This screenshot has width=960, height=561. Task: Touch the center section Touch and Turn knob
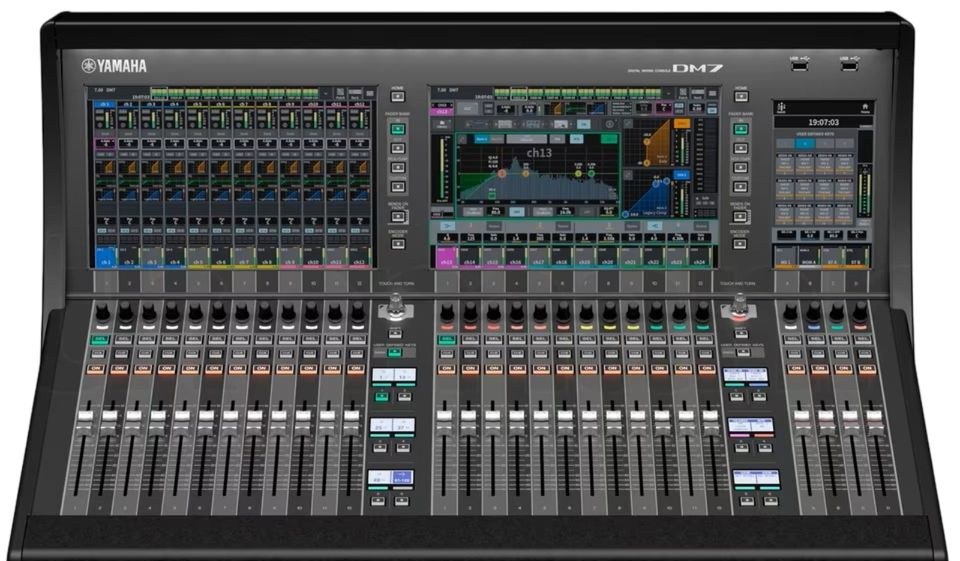[739, 307]
